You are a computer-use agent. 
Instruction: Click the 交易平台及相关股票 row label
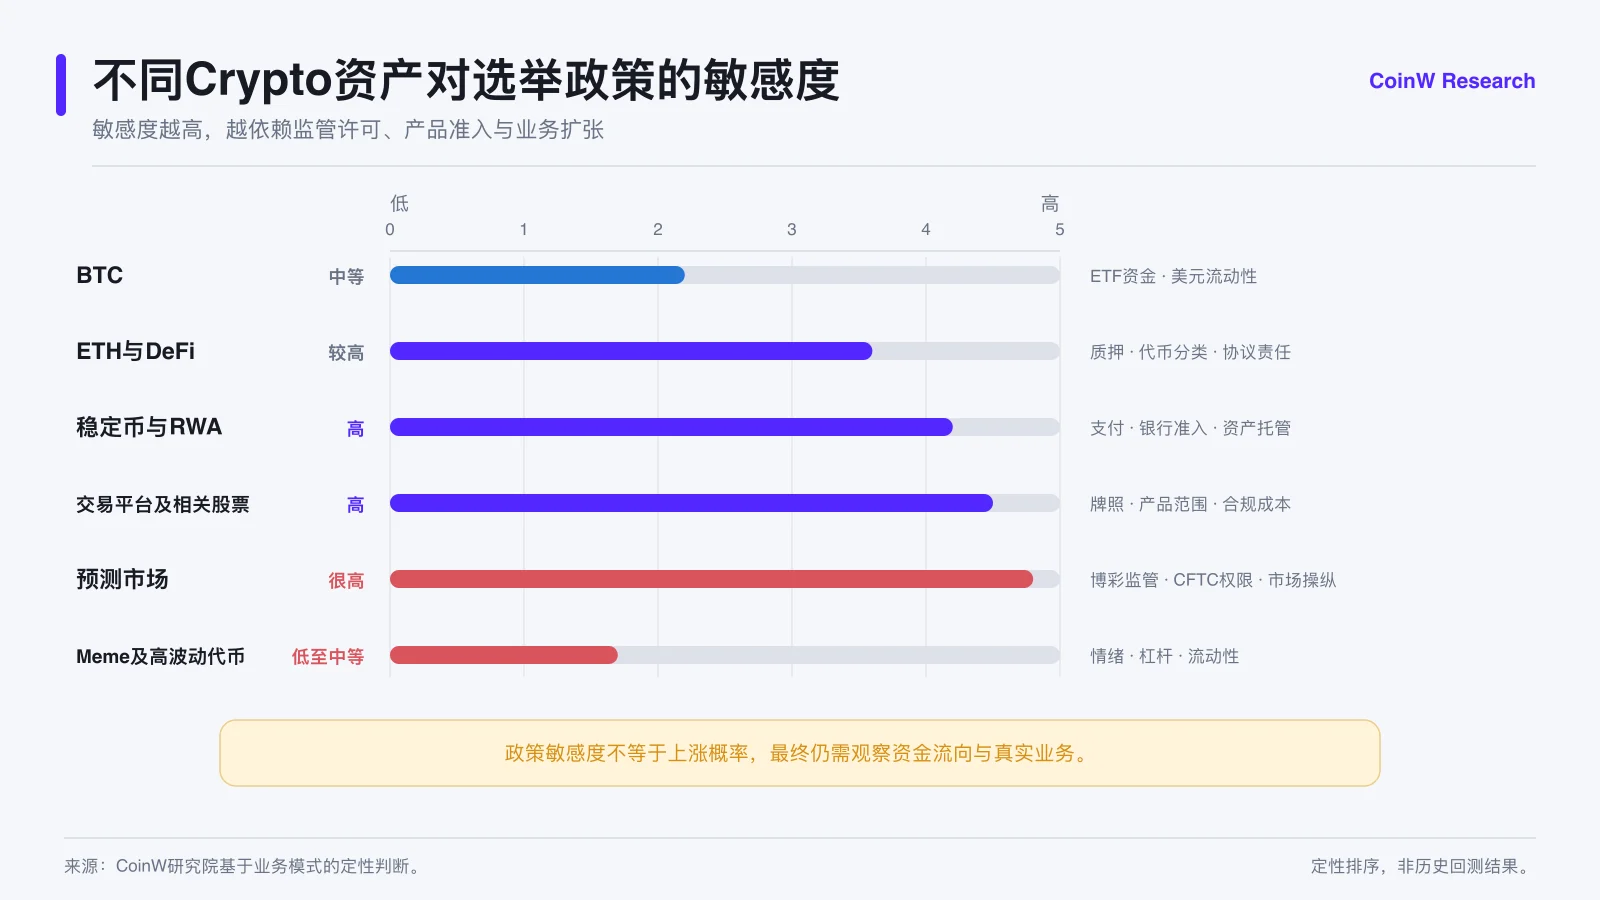163,504
